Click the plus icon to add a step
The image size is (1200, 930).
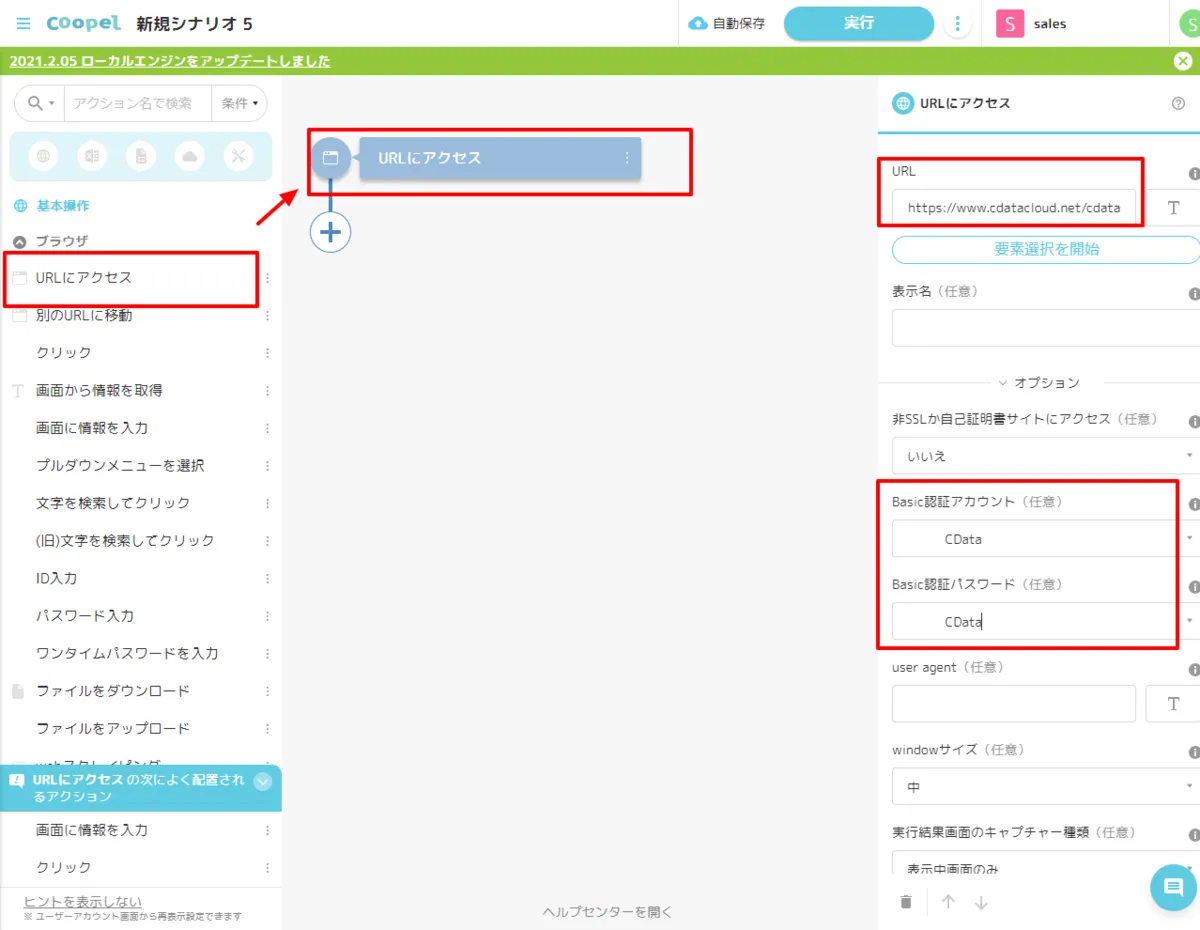click(x=330, y=233)
